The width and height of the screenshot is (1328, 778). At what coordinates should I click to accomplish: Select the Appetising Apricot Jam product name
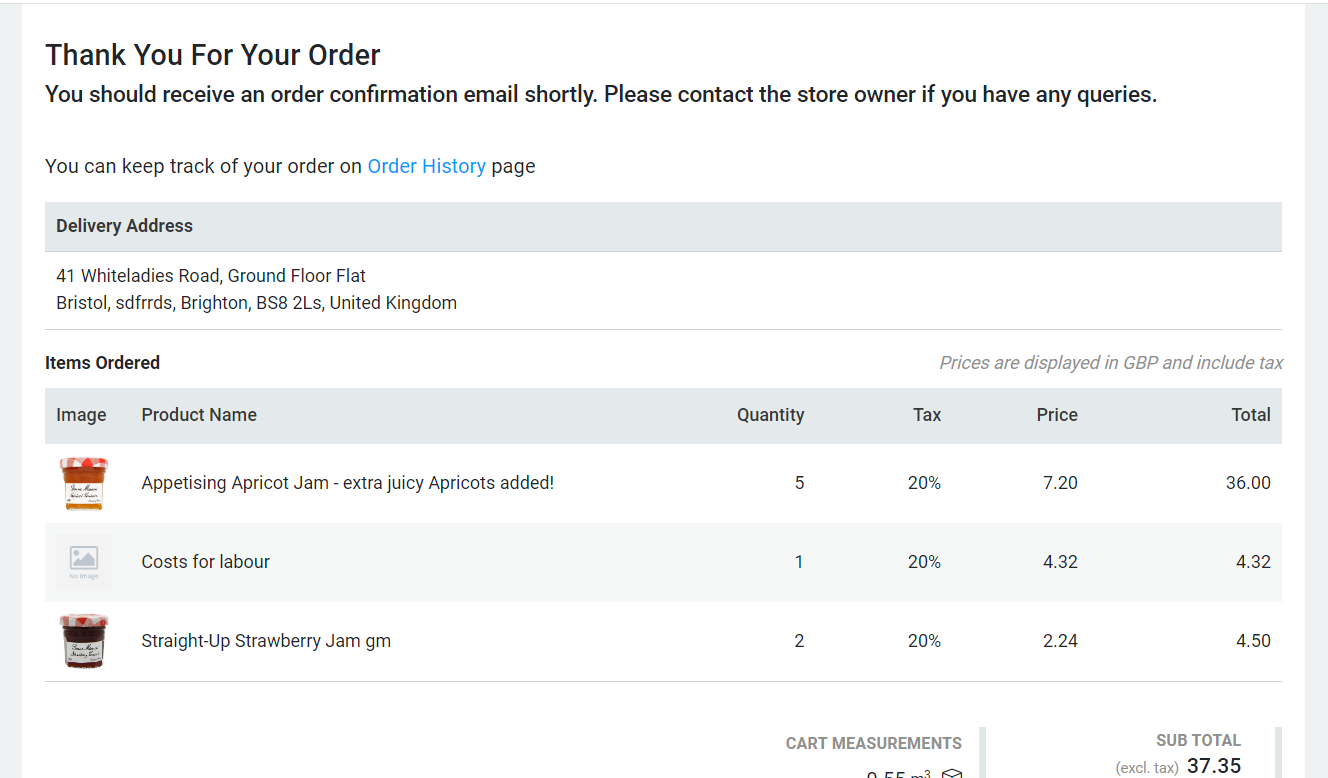coord(347,482)
